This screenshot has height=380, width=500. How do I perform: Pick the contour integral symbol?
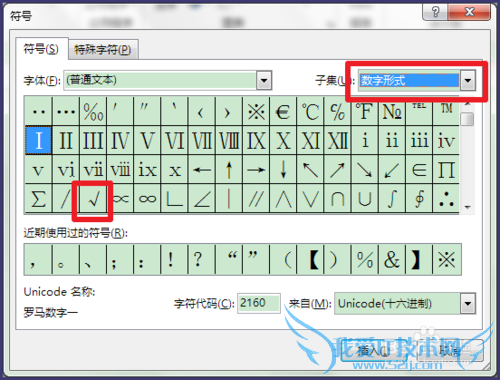point(419,199)
